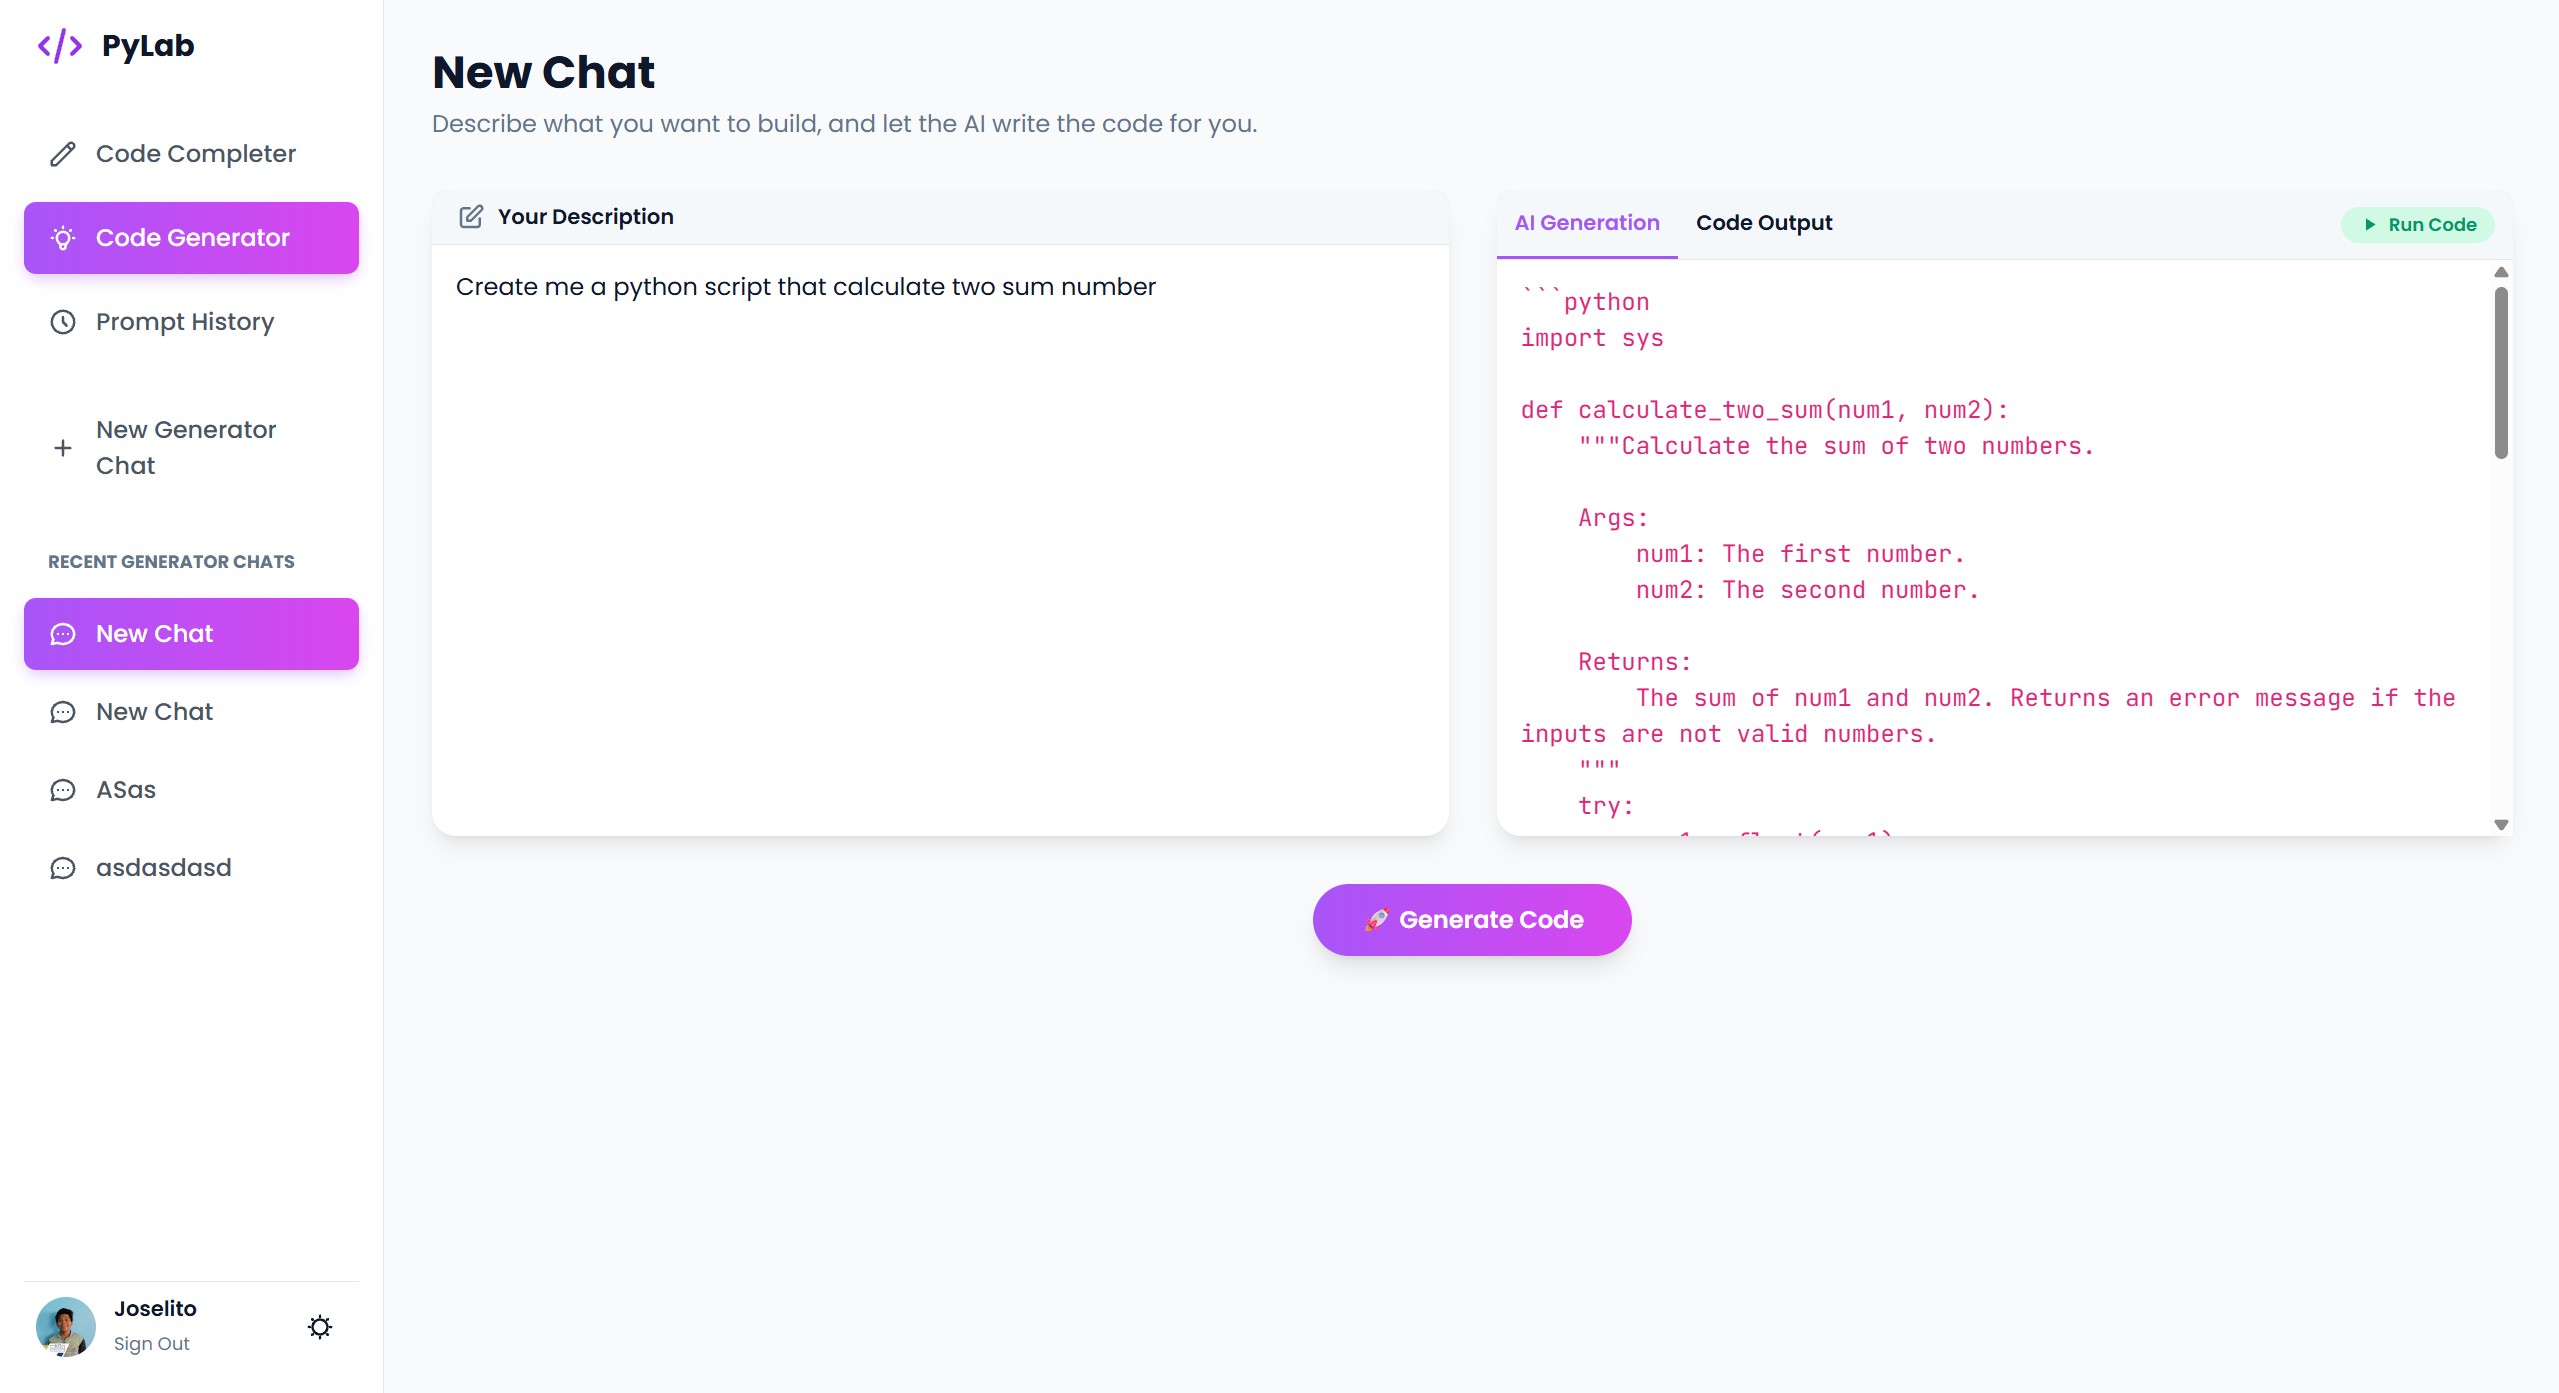Image resolution: width=2559 pixels, height=1393 pixels.
Task: Select the AI Generation tab
Action: pyautogui.click(x=1587, y=223)
